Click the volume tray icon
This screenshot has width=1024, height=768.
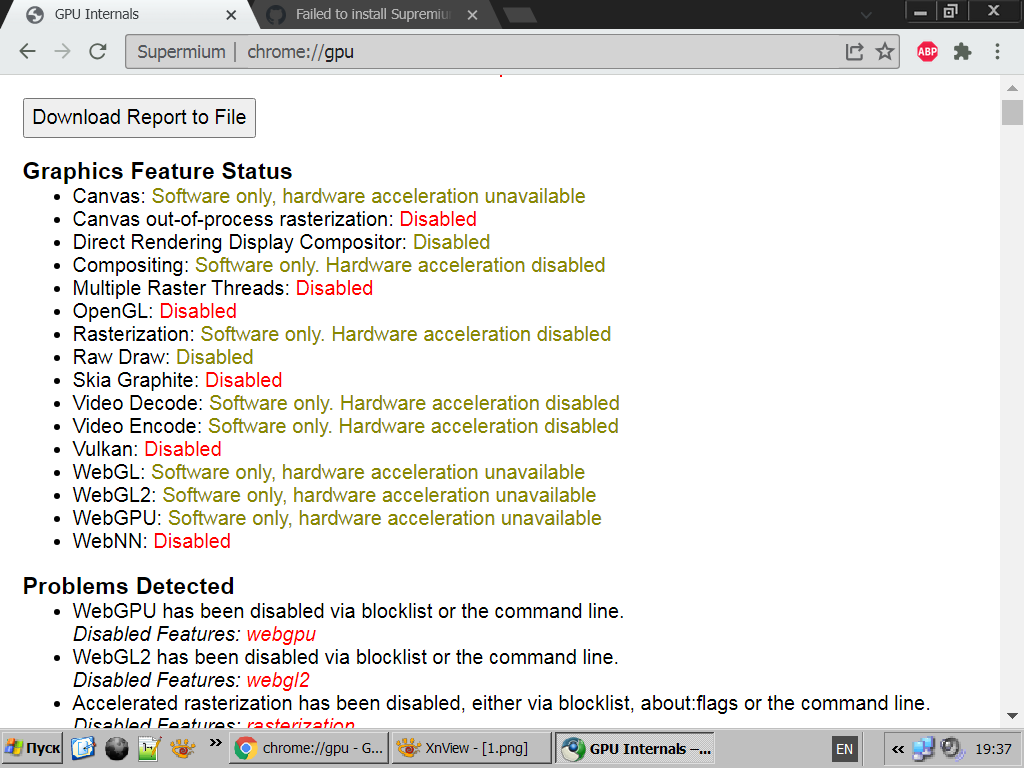click(952, 748)
